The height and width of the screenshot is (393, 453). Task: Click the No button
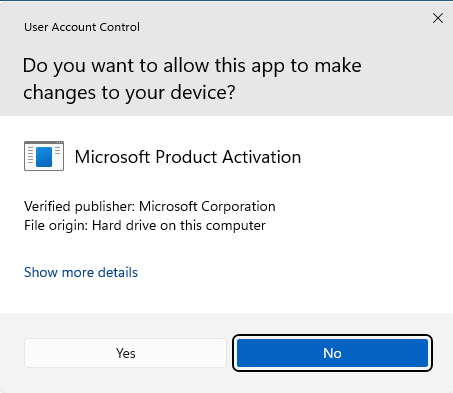pos(332,353)
